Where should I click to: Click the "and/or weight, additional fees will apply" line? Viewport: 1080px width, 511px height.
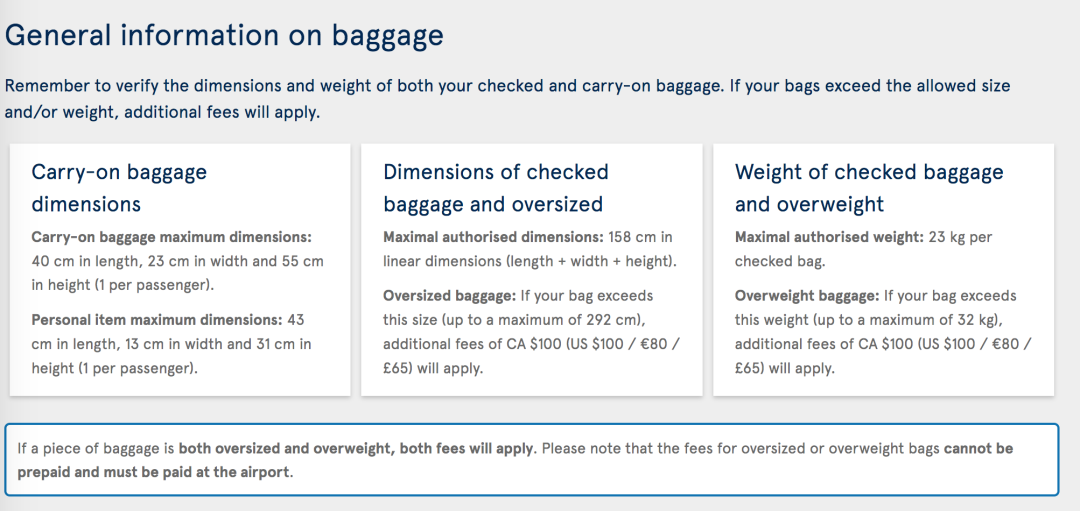(x=162, y=112)
